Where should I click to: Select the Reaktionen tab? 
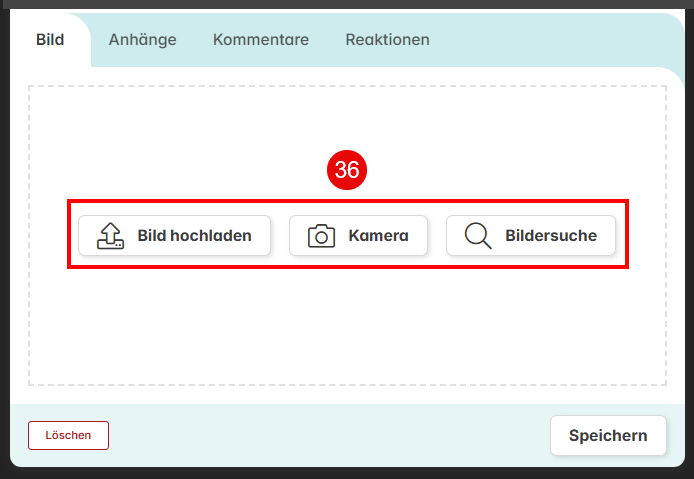click(387, 40)
